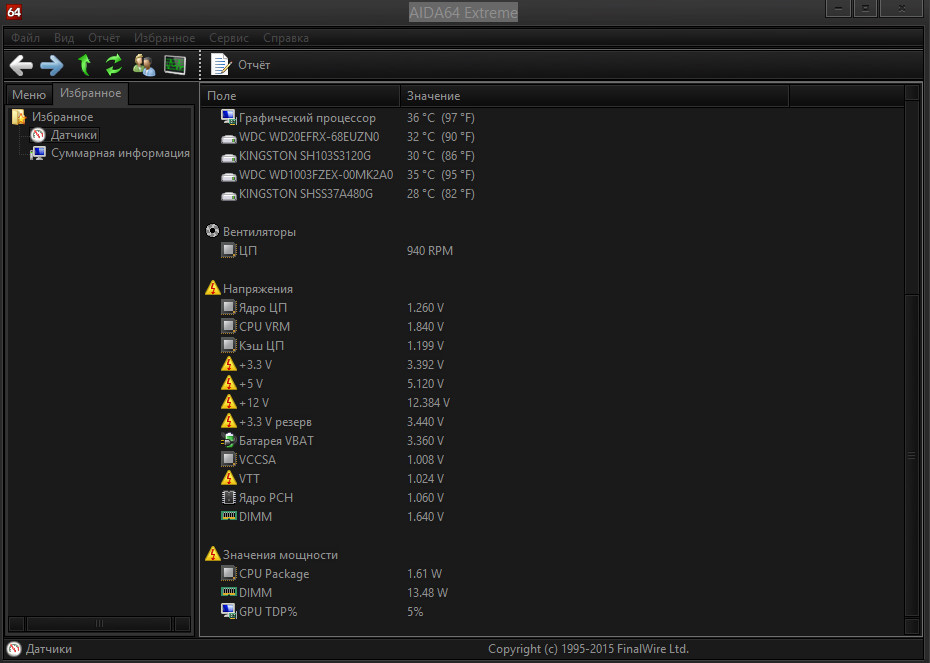Click the Напряжения warning icon
This screenshot has width=930, height=663.
click(x=212, y=288)
